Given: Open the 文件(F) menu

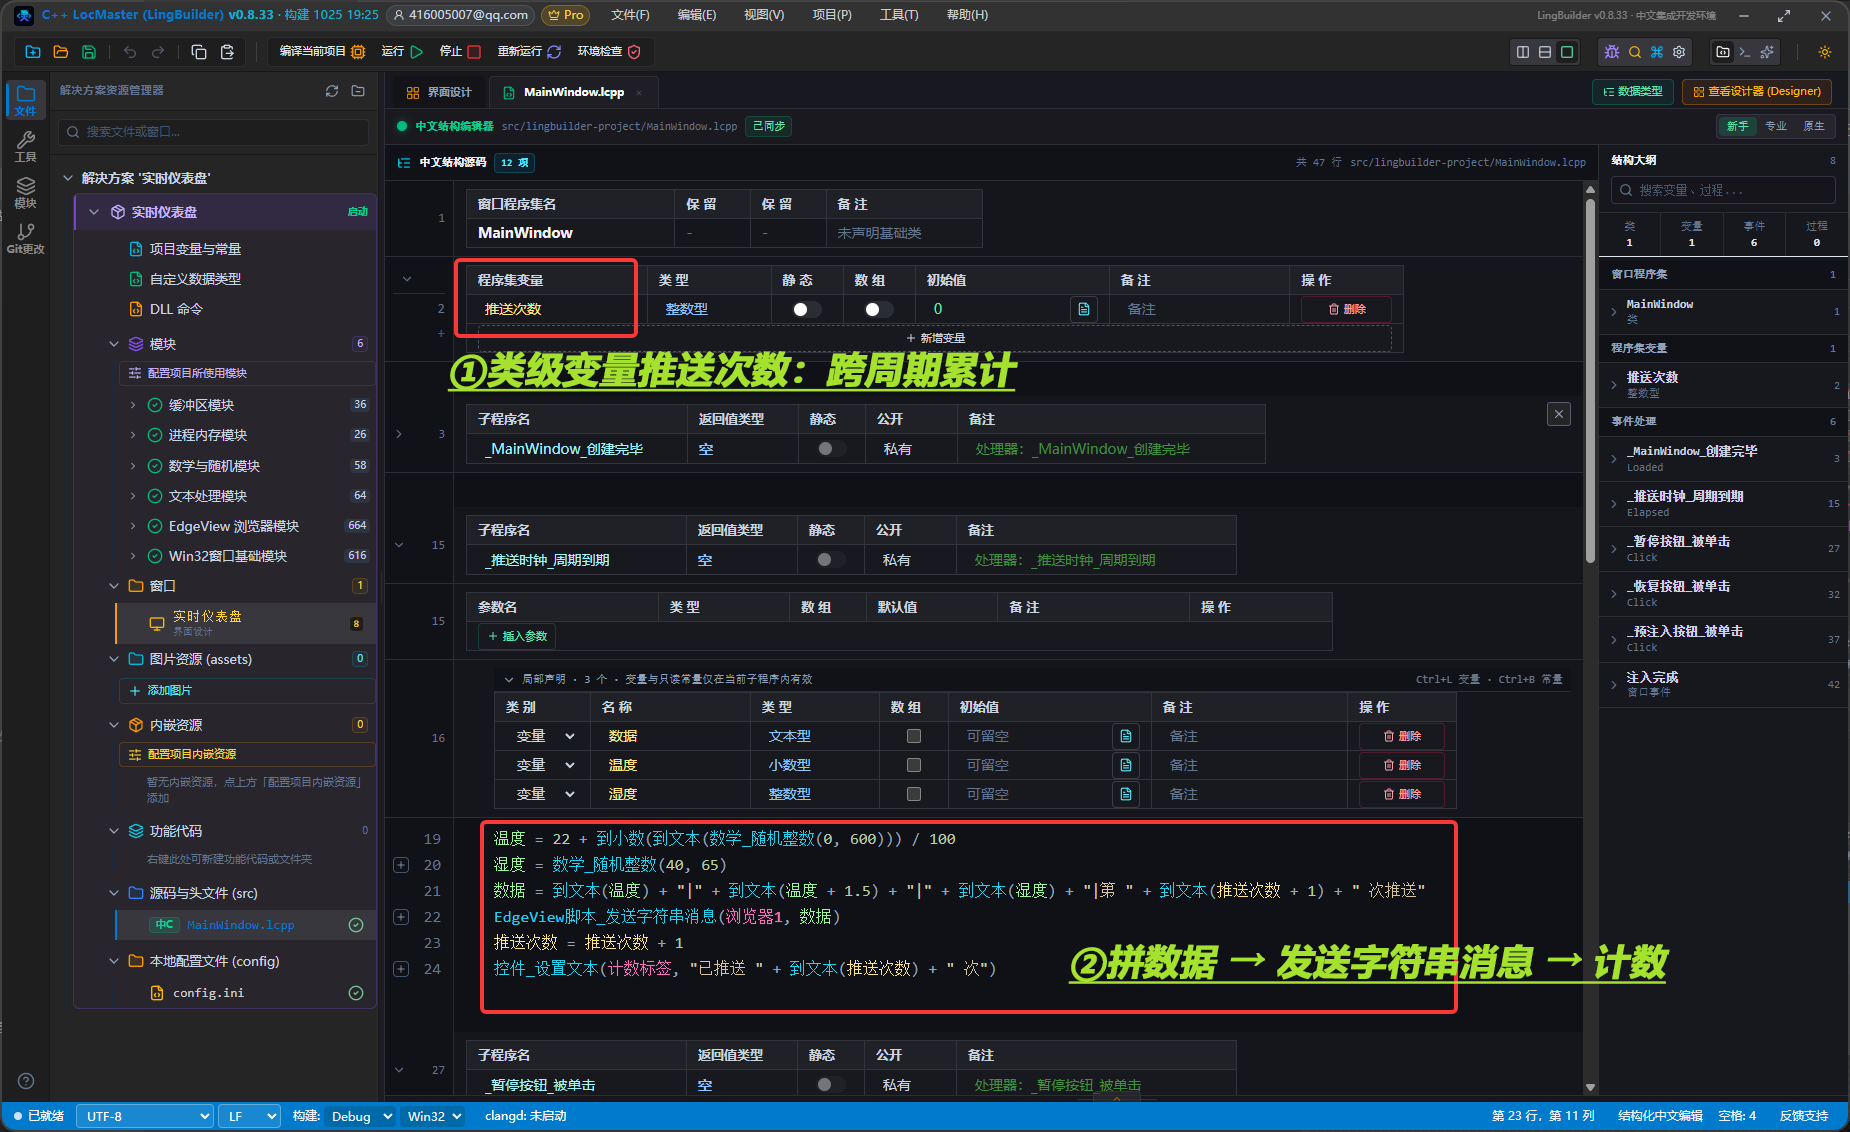Looking at the screenshot, I should 630,15.
